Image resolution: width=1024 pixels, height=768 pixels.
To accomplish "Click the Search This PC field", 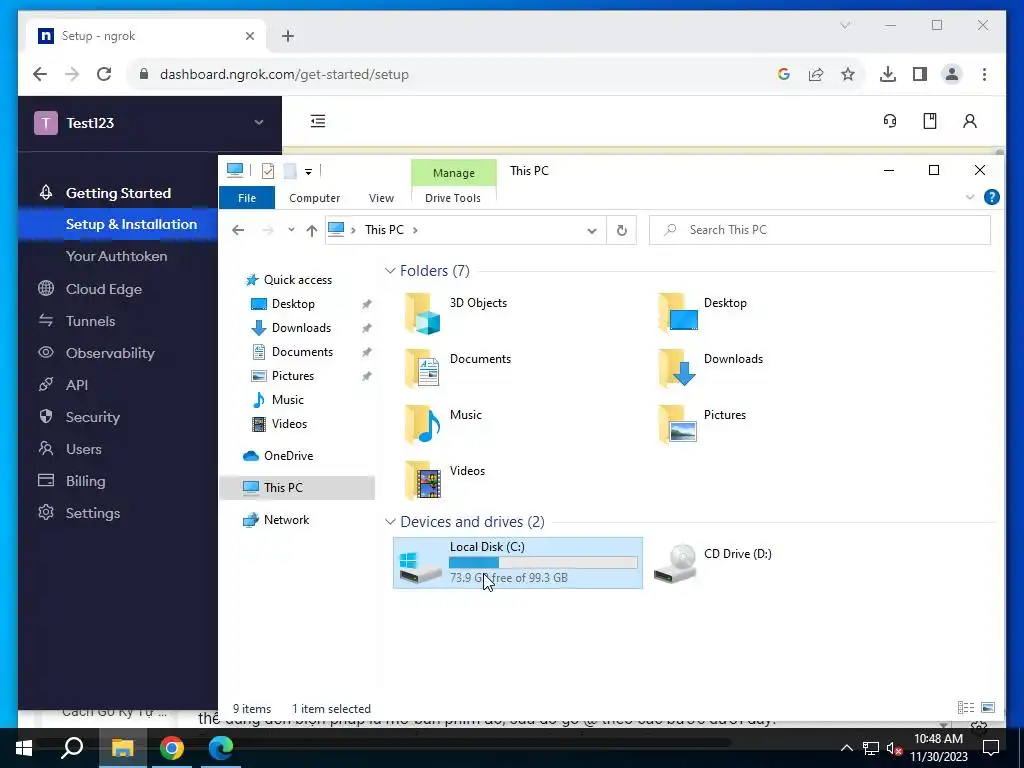I will coord(820,230).
